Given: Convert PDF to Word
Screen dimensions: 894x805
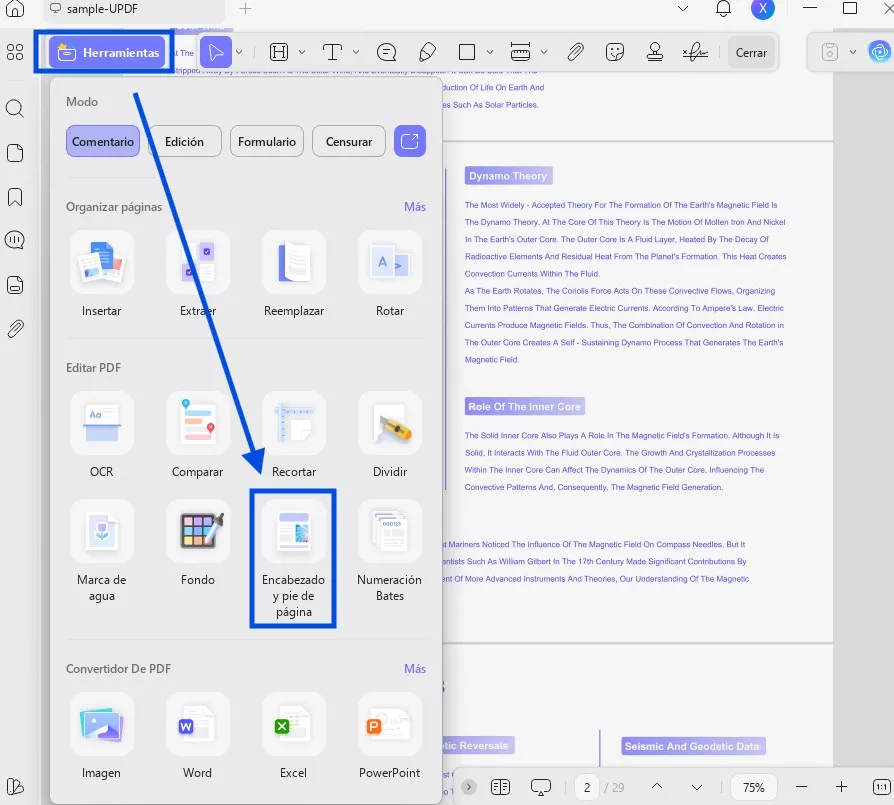Looking at the screenshot, I should tap(198, 737).
